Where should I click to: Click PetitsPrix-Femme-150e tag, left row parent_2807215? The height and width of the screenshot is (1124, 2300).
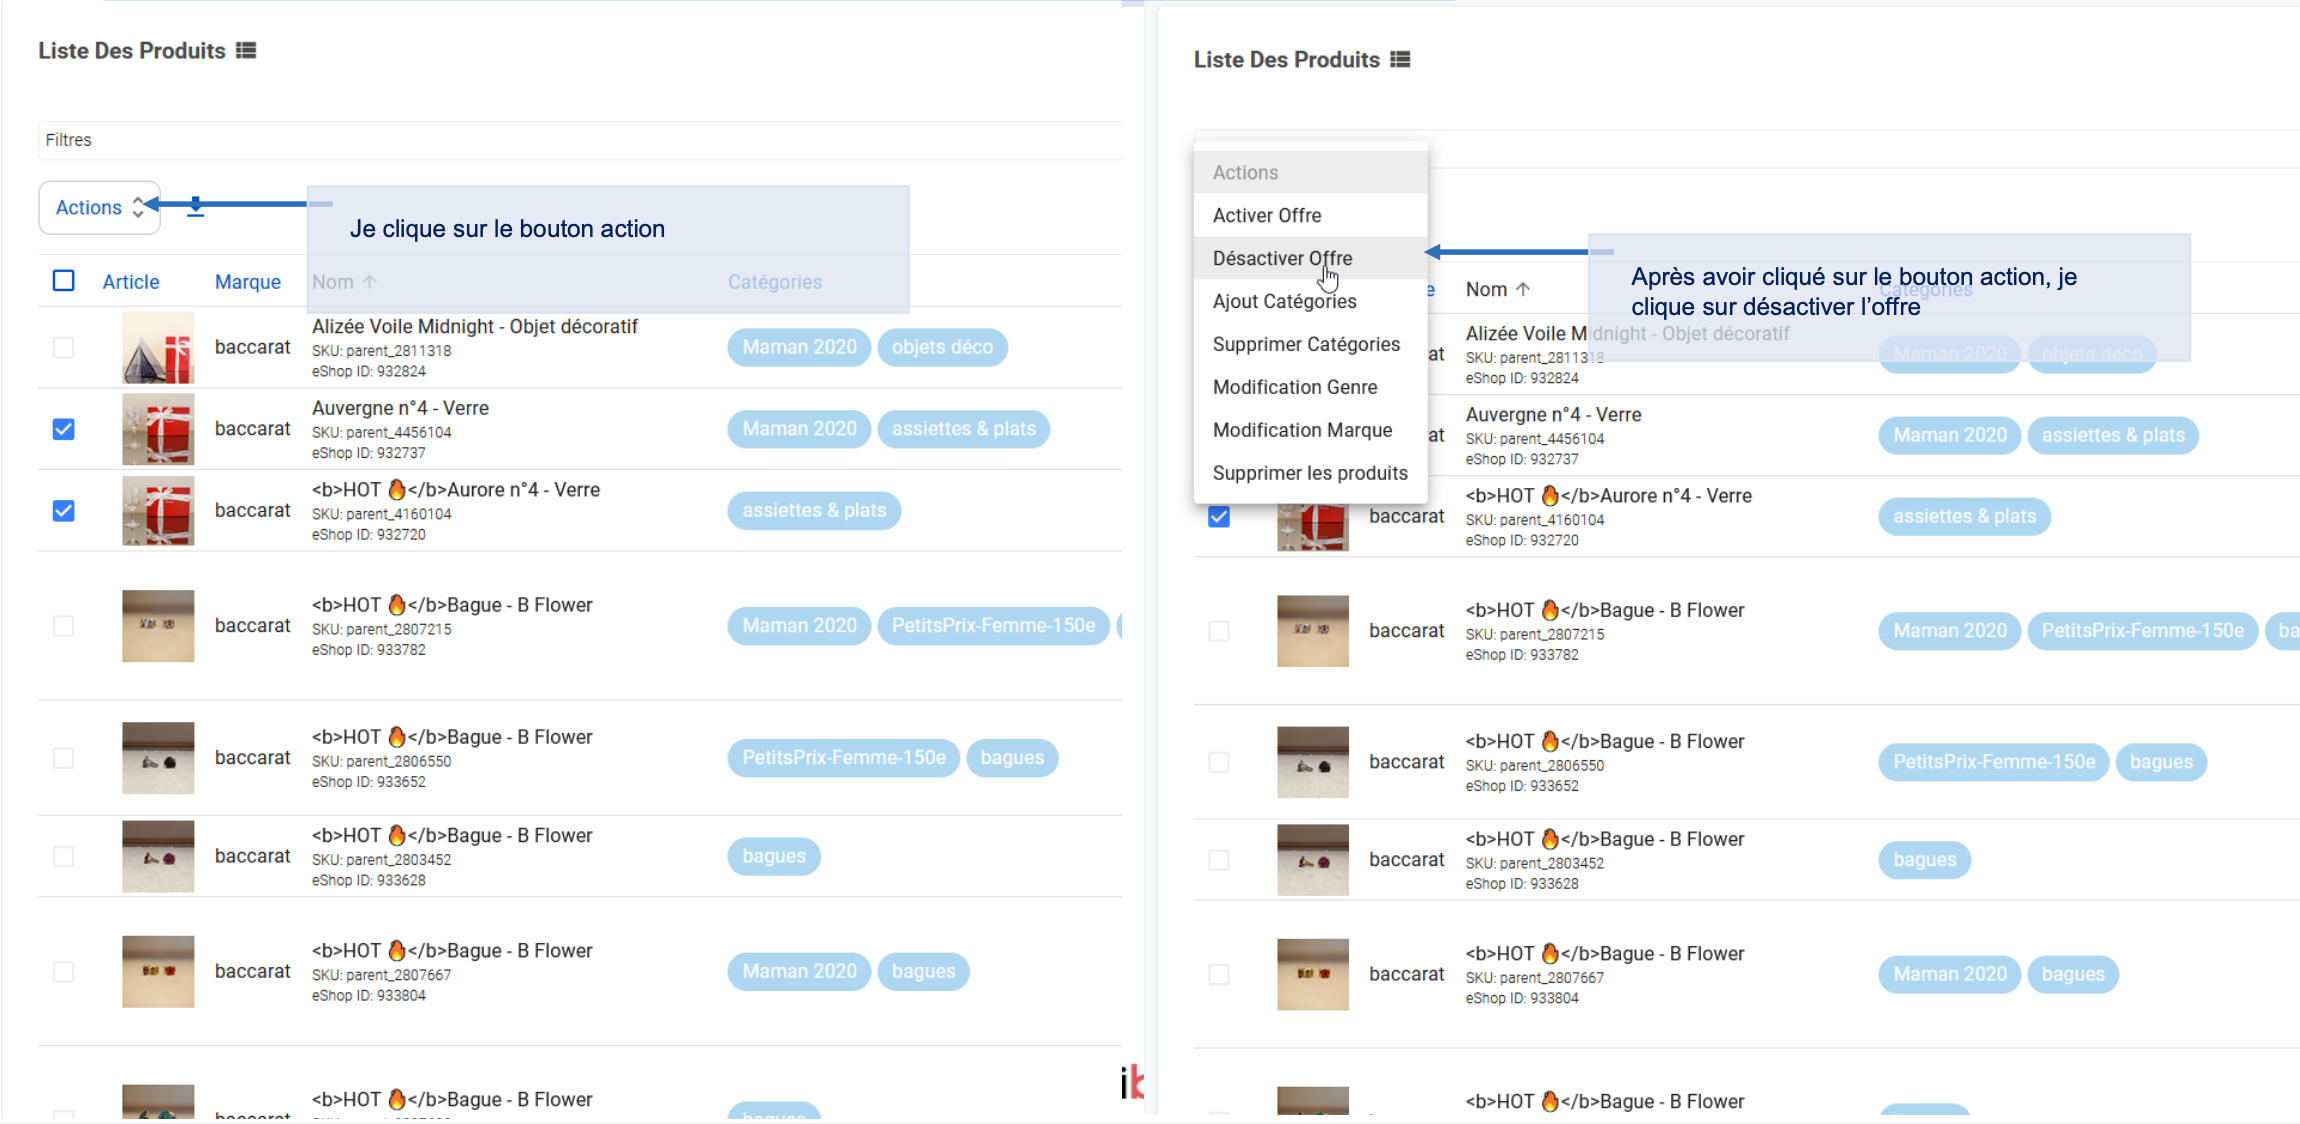(993, 626)
